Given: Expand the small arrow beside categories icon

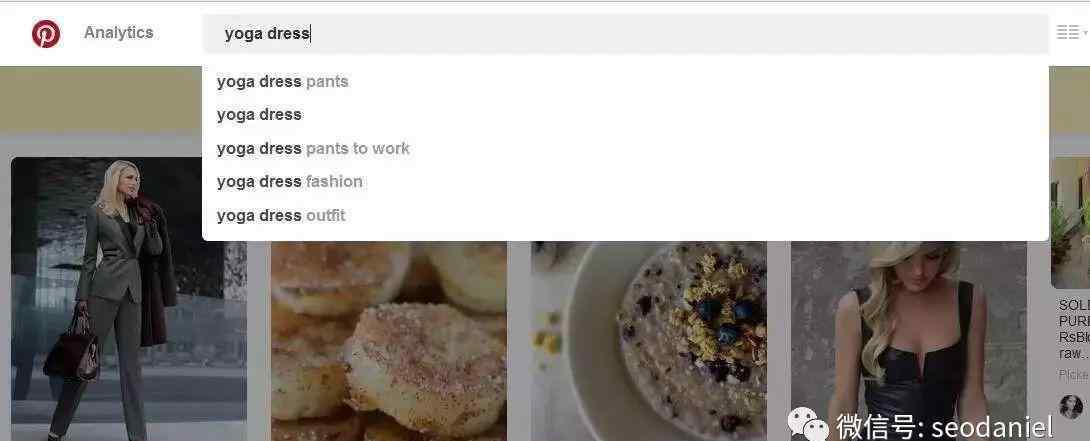Looking at the screenshot, I should [x=1085, y=33].
